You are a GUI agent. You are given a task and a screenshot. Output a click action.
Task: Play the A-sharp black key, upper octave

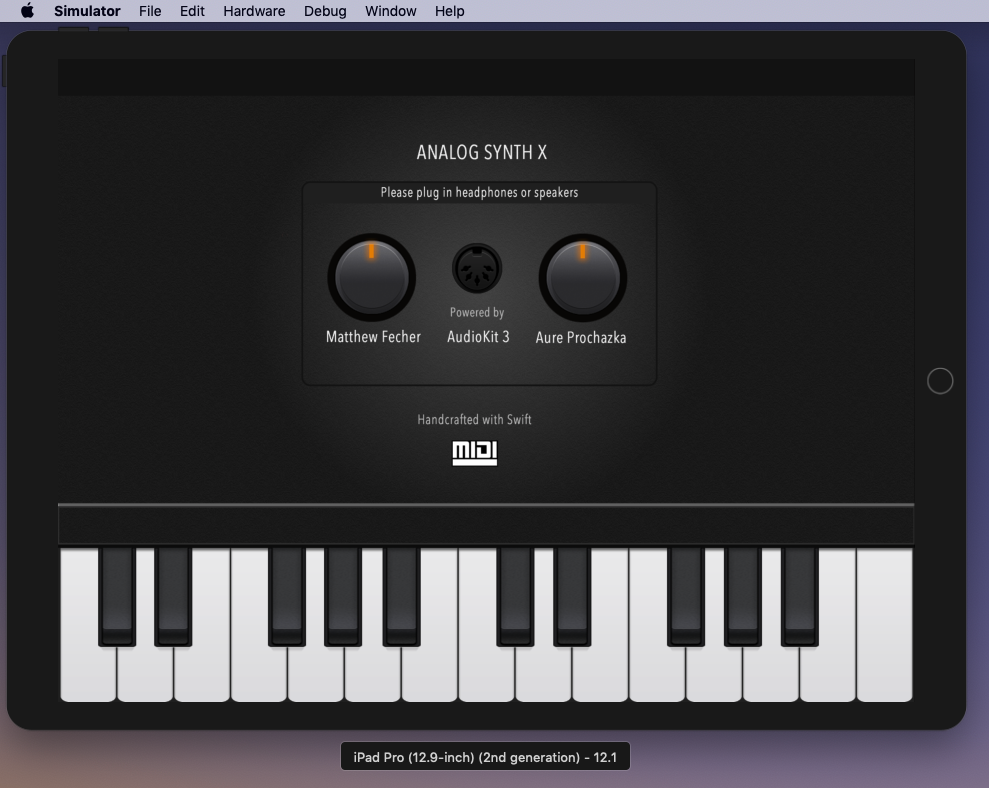pos(799,596)
